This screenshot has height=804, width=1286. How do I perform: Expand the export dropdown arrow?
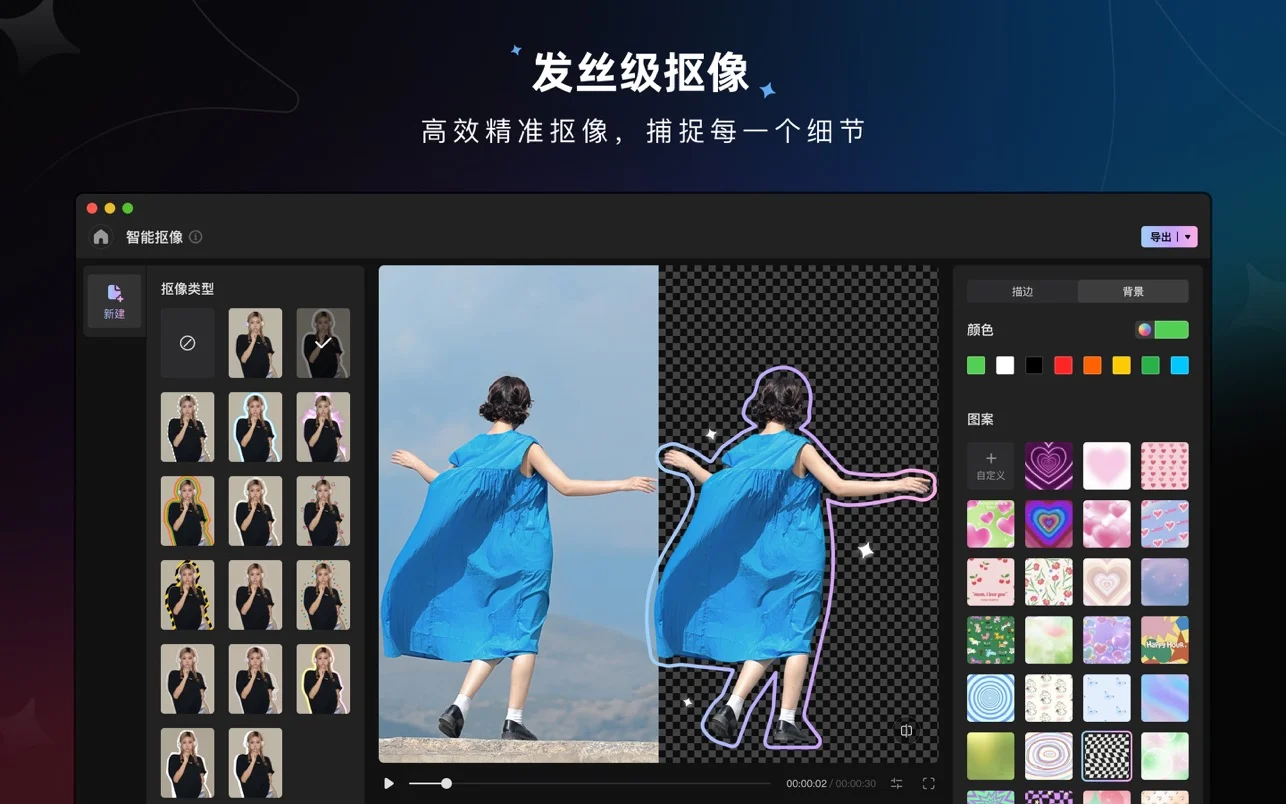1188,237
